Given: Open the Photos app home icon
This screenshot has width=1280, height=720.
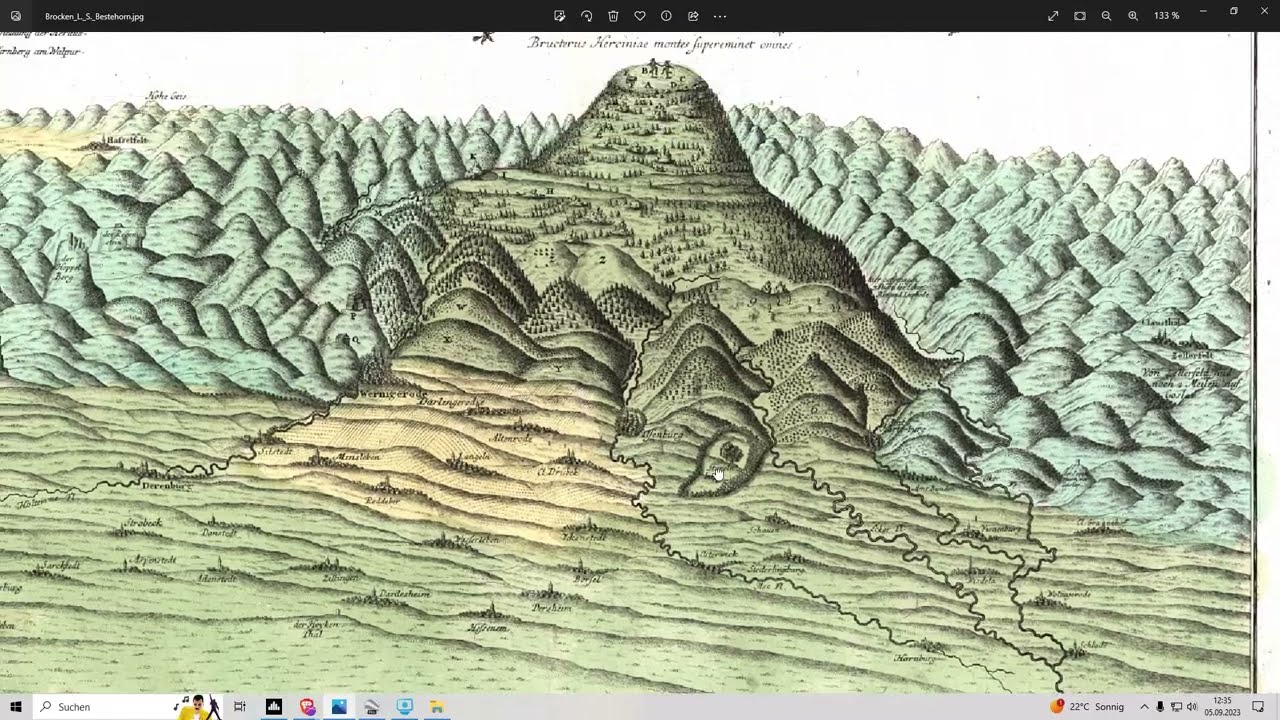Looking at the screenshot, I should coord(16,16).
